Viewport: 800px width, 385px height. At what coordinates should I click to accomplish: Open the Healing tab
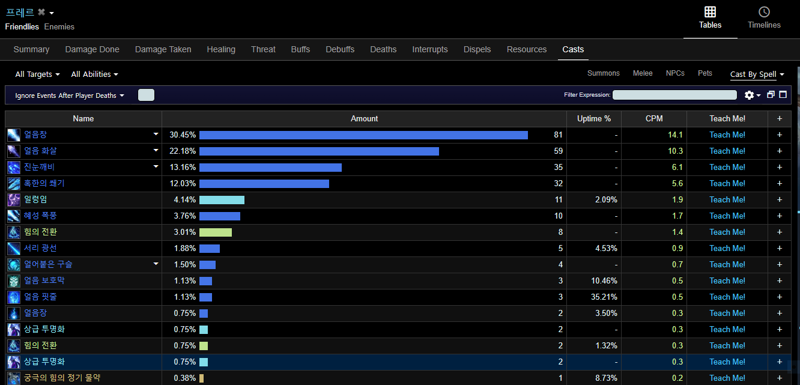tap(221, 49)
